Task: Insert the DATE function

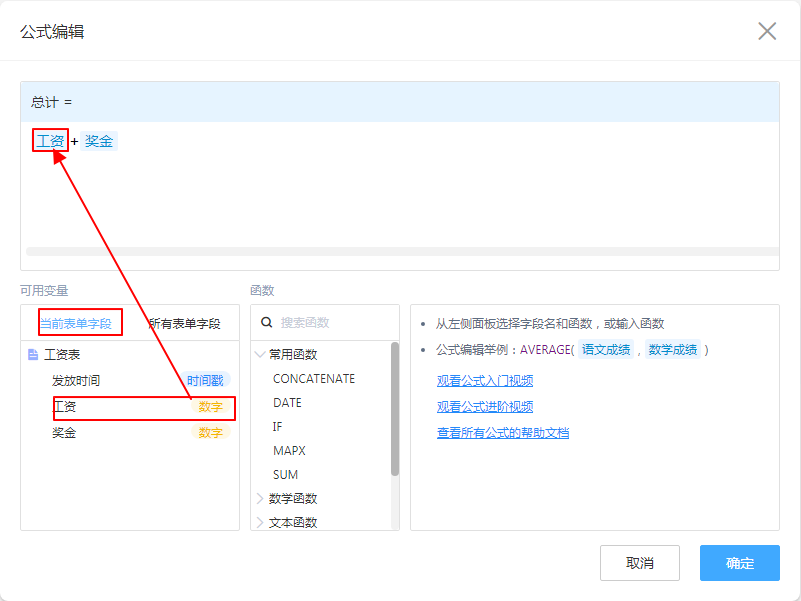Action: [x=287, y=403]
